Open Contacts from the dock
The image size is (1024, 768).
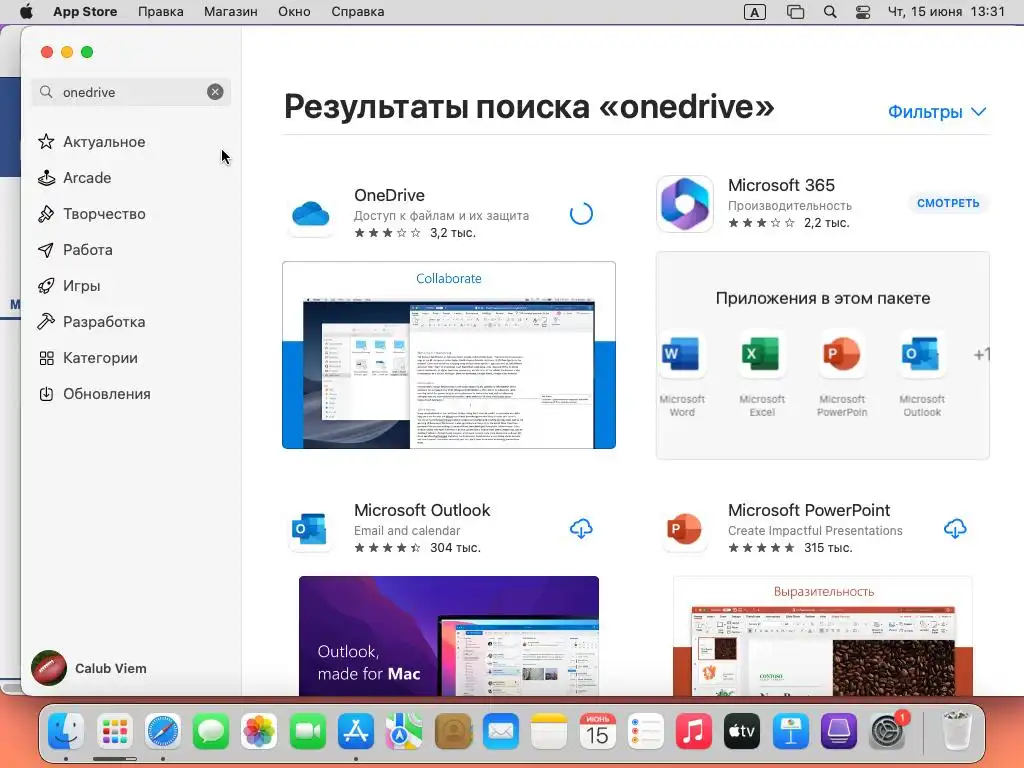coord(453,731)
